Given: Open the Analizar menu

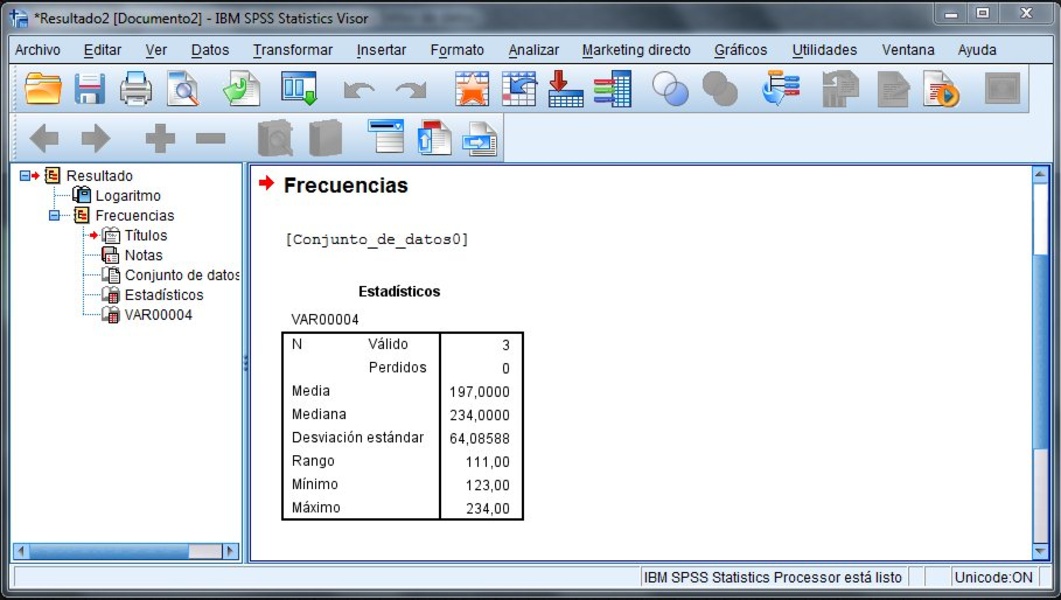Looking at the screenshot, I should 533,50.
